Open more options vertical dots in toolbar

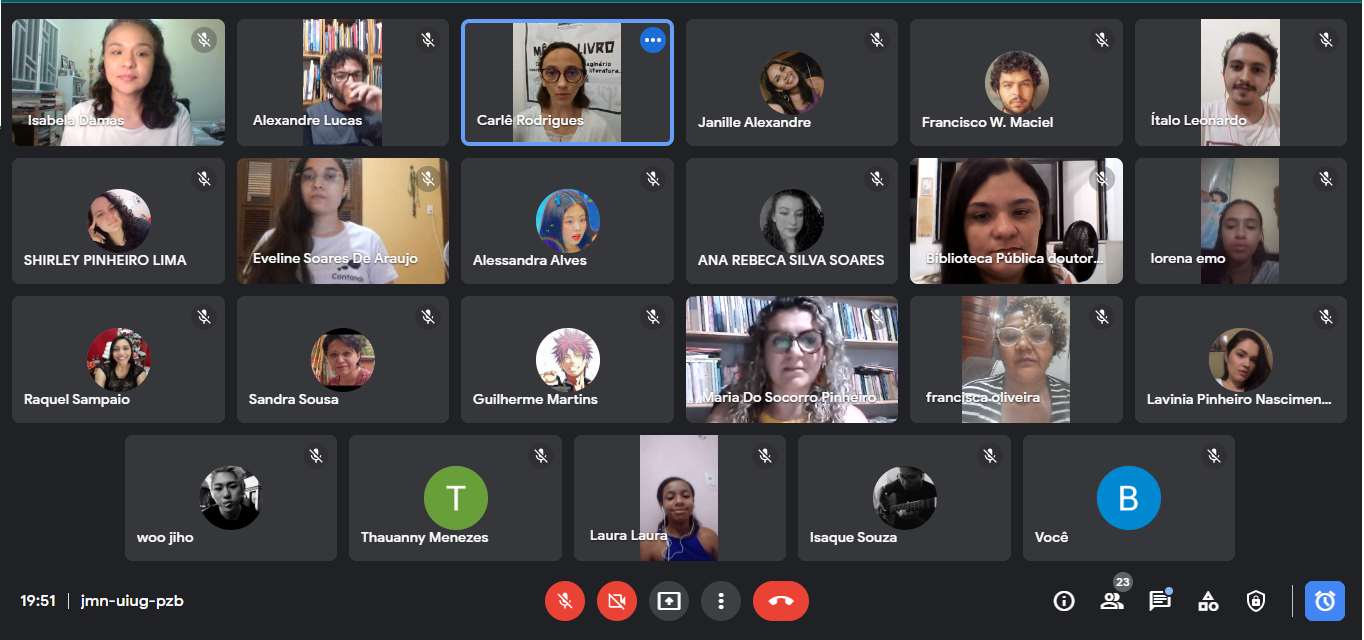[721, 601]
